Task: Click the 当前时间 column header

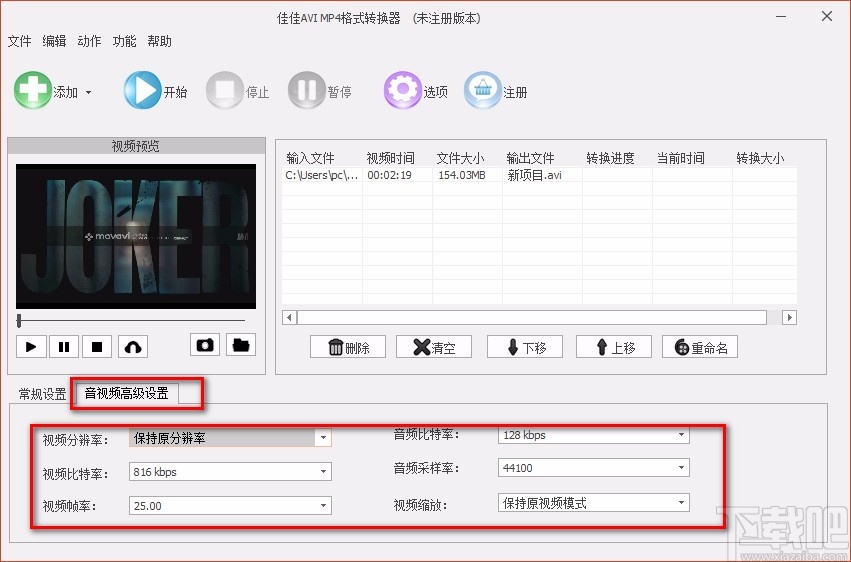Action: [x=681, y=158]
